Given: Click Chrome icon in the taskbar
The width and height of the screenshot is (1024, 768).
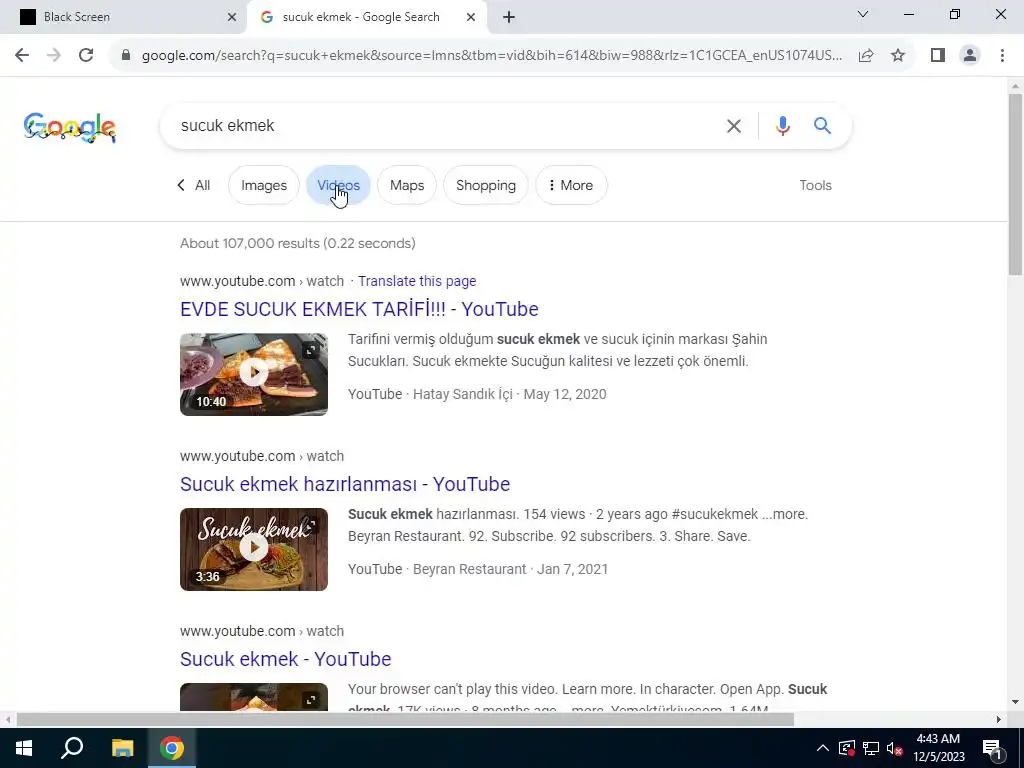Looking at the screenshot, I should 172,748.
